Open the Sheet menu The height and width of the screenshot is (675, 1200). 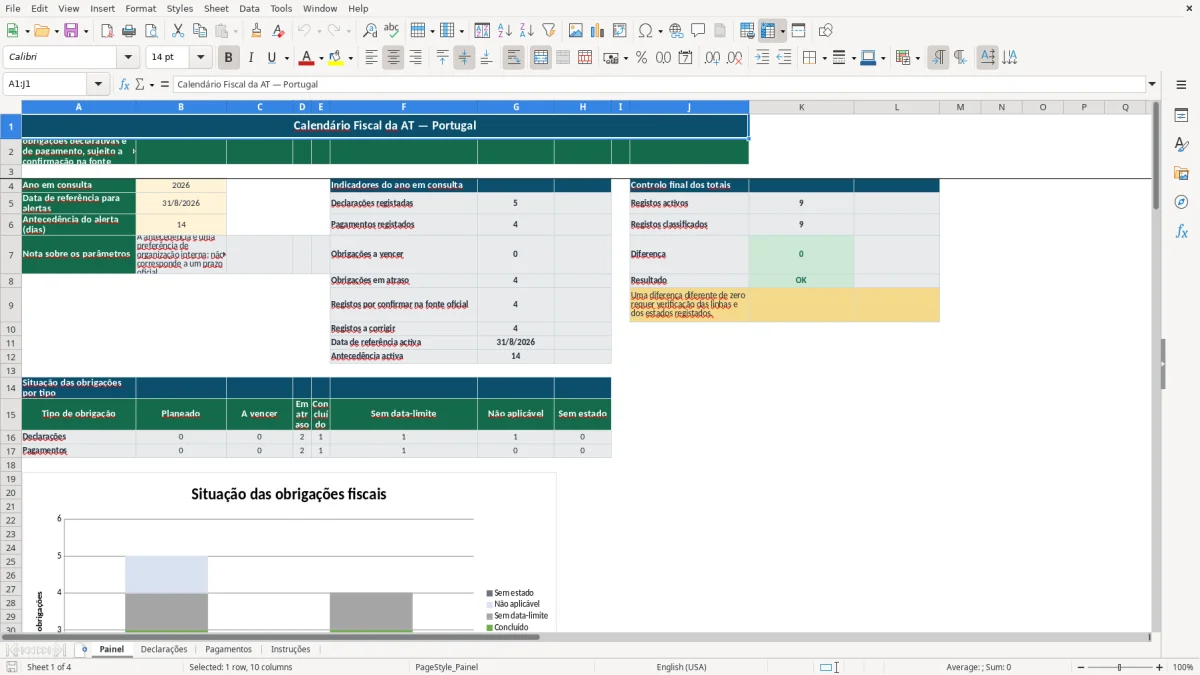point(216,8)
